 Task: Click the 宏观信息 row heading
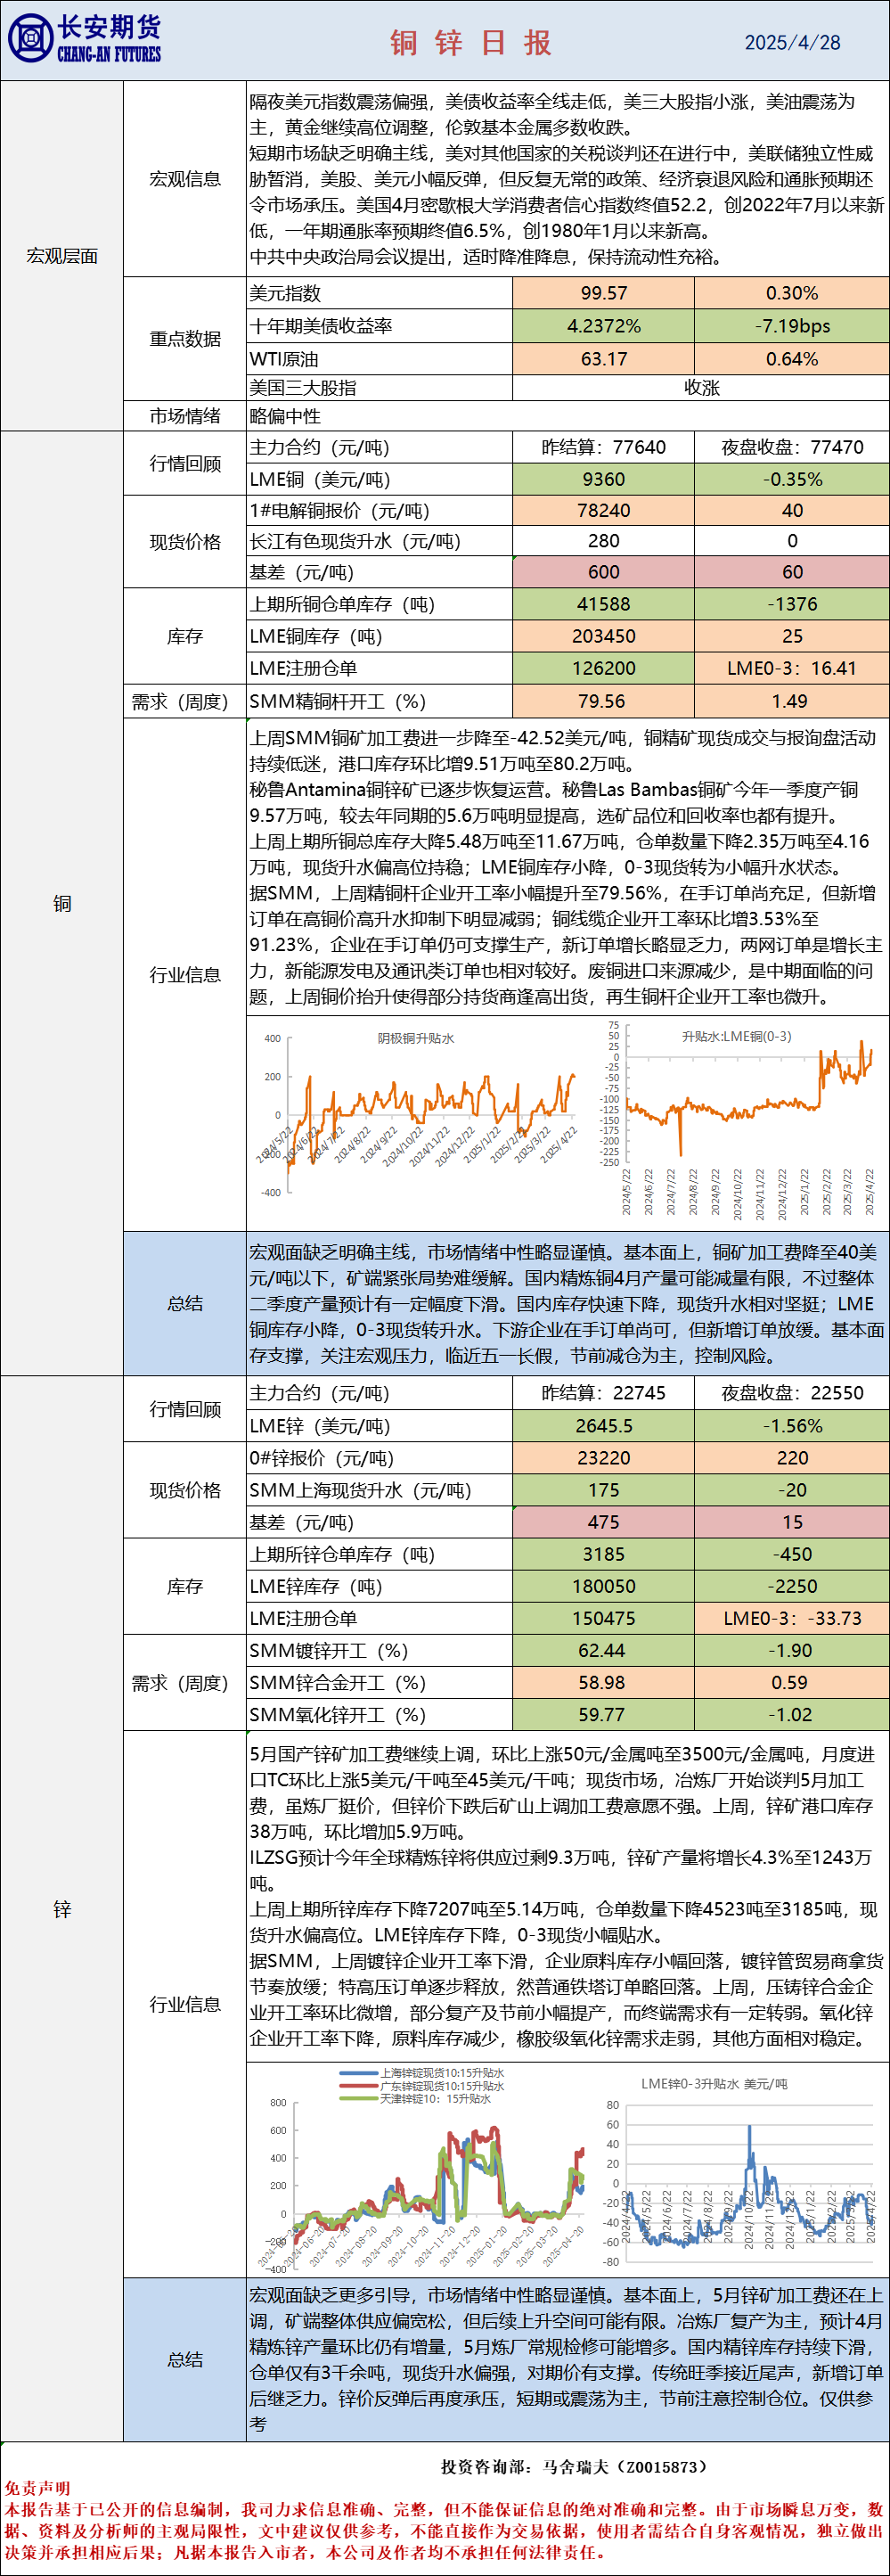tap(185, 179)
